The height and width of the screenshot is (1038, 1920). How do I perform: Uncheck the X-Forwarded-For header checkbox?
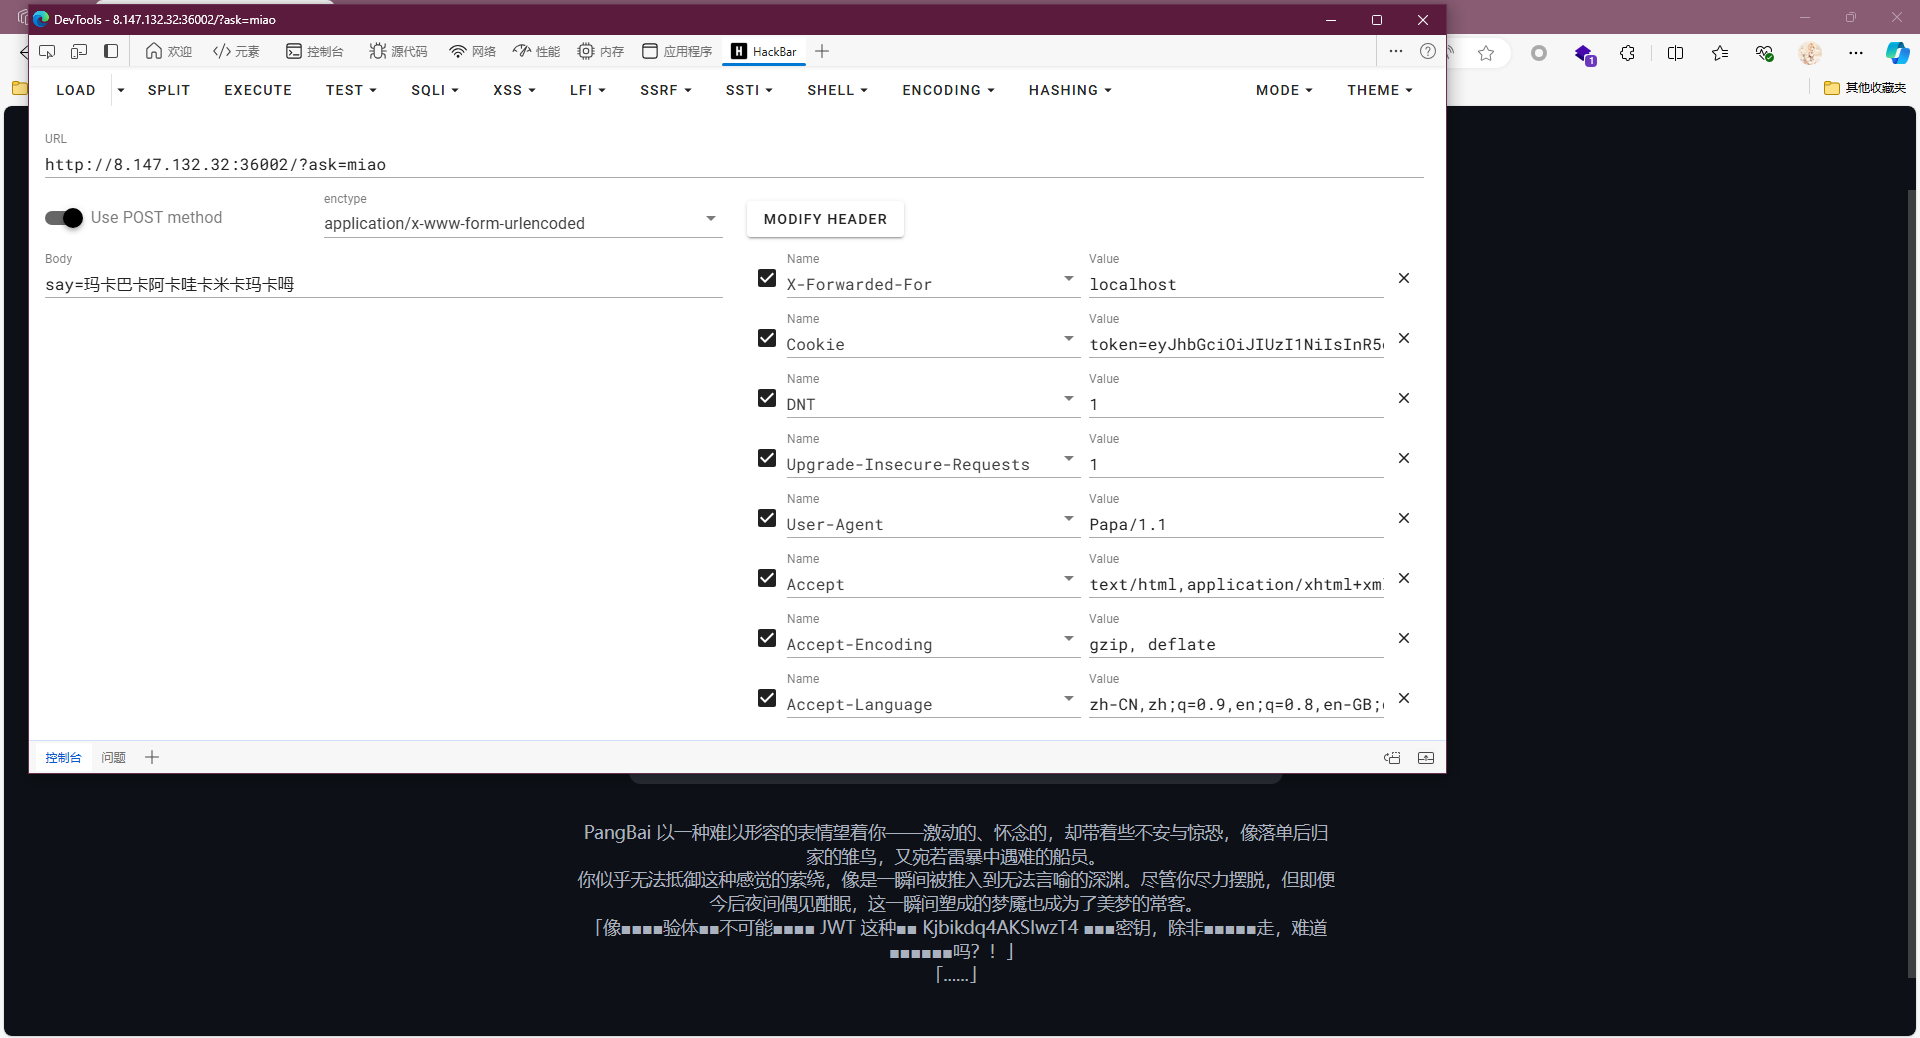[766, 278]
